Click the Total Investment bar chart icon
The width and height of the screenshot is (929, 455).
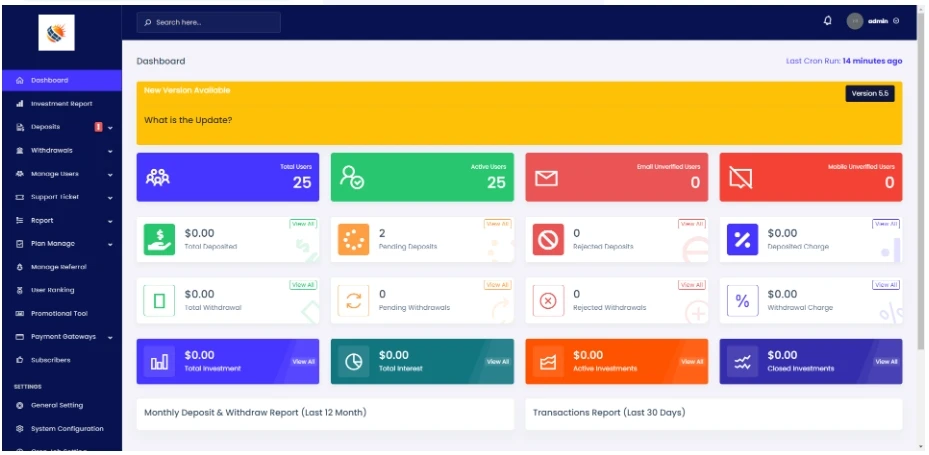click(159, 362)
